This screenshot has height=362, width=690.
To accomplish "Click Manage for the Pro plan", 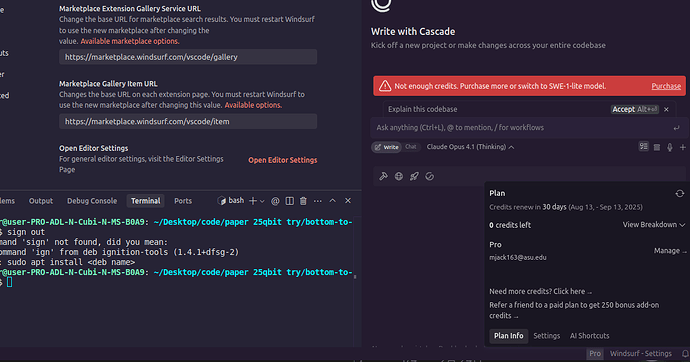I will [669, 251].
